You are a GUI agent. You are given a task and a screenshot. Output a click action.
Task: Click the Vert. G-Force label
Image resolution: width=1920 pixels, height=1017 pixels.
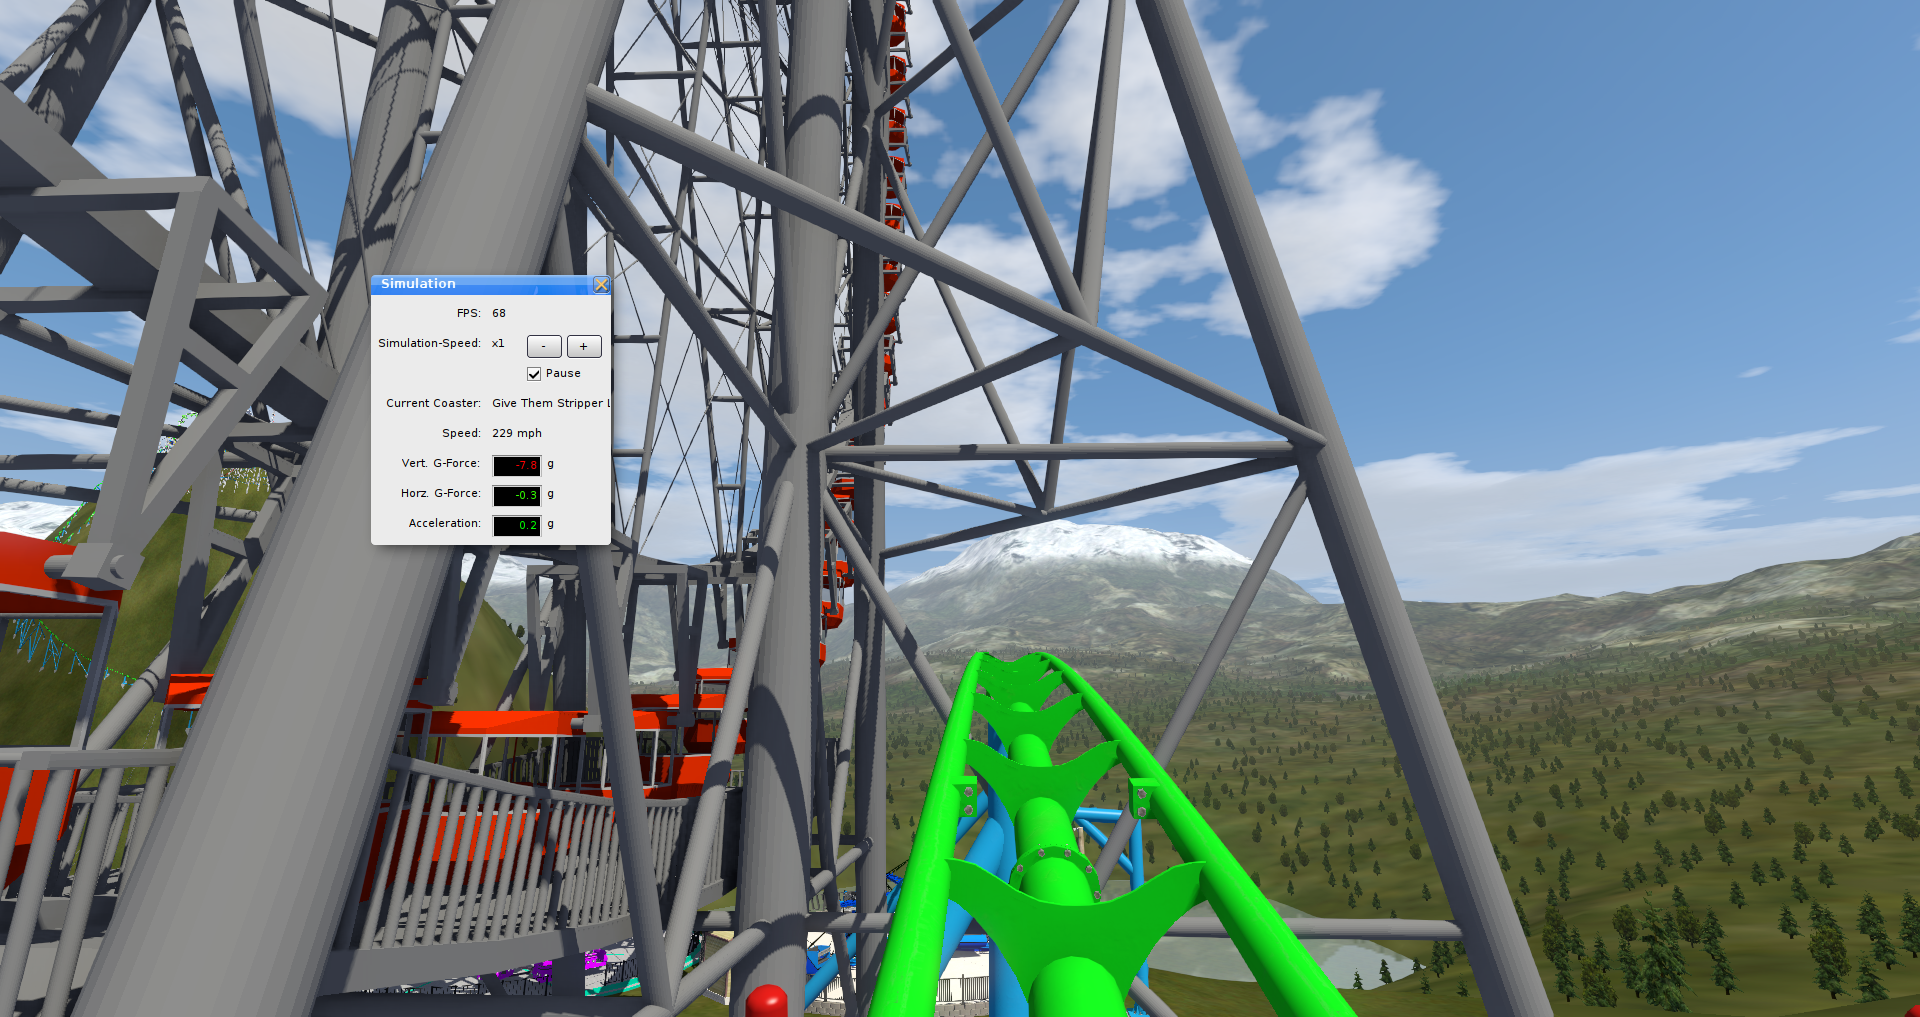tap(440, 463)
